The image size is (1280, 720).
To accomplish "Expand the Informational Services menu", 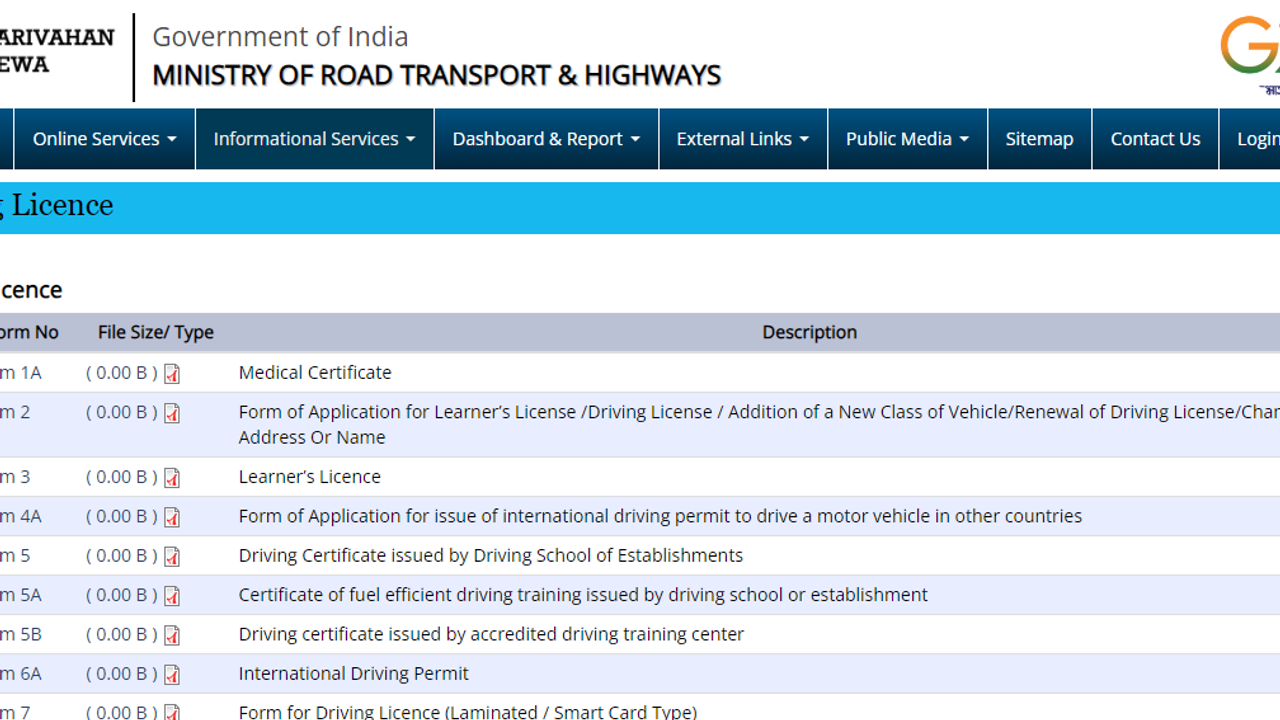I will pyautogui.click(x=313, y=139).
